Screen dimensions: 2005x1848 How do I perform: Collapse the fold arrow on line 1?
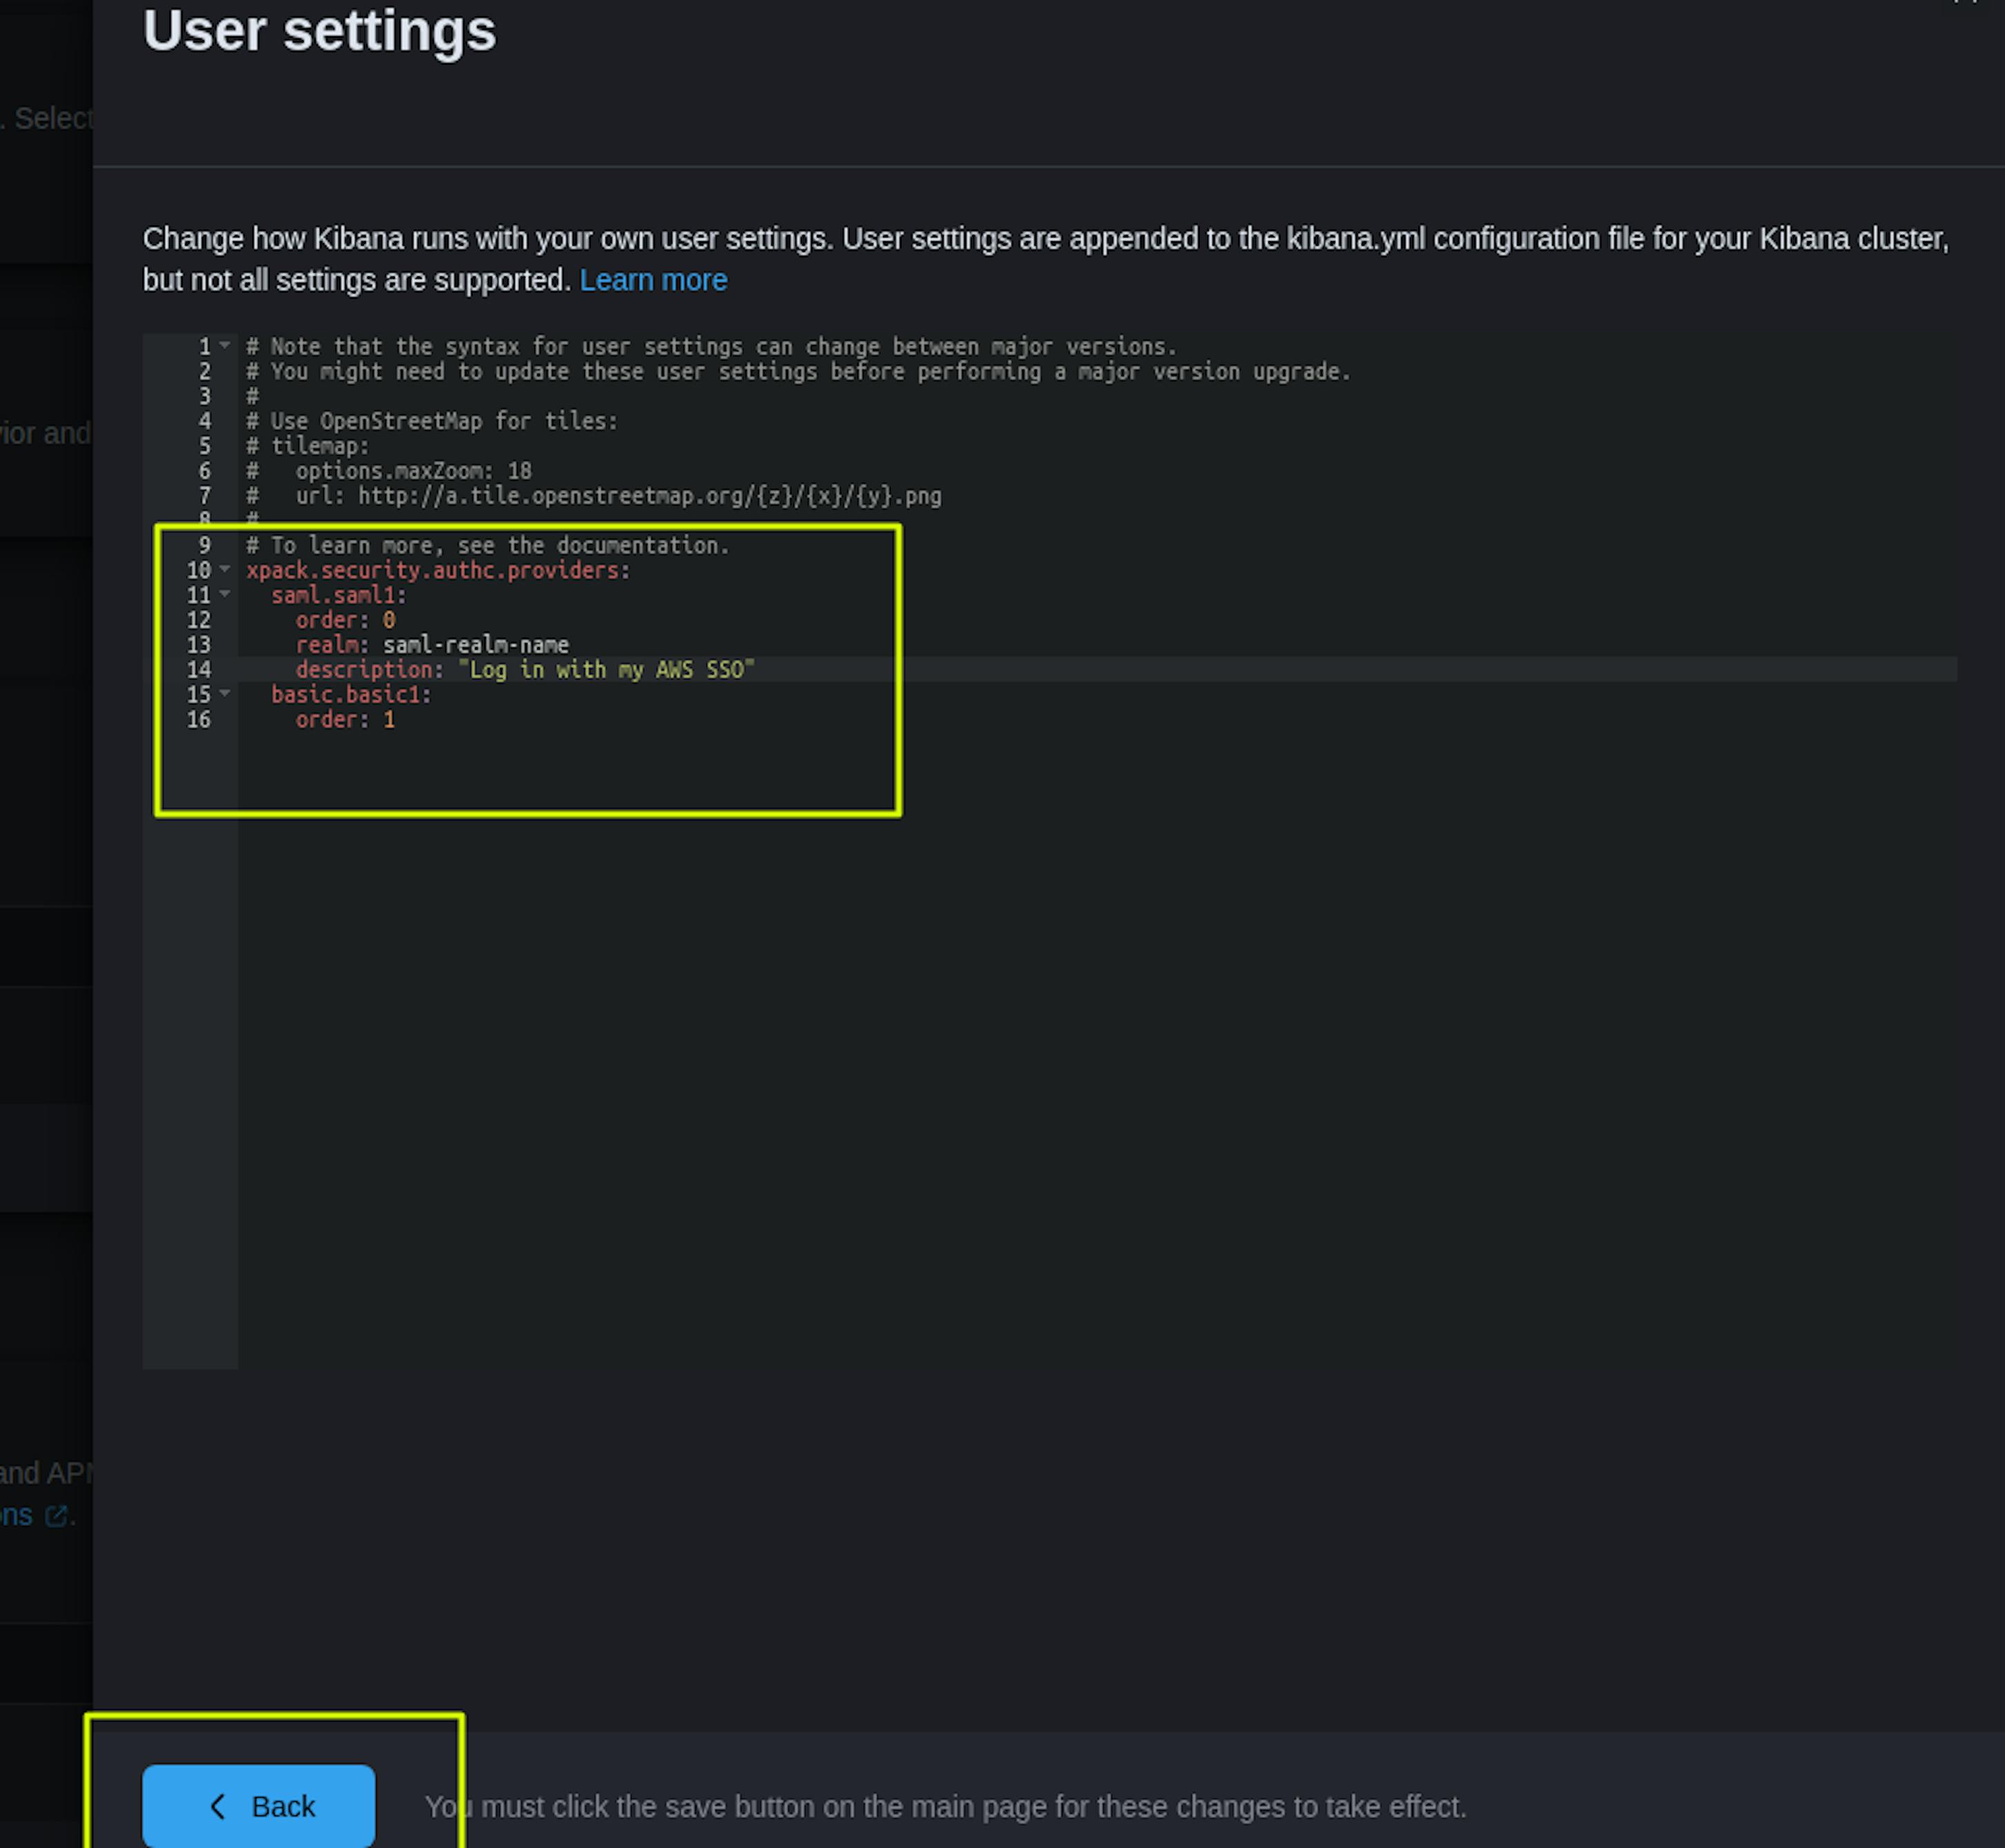click(225, 345)
